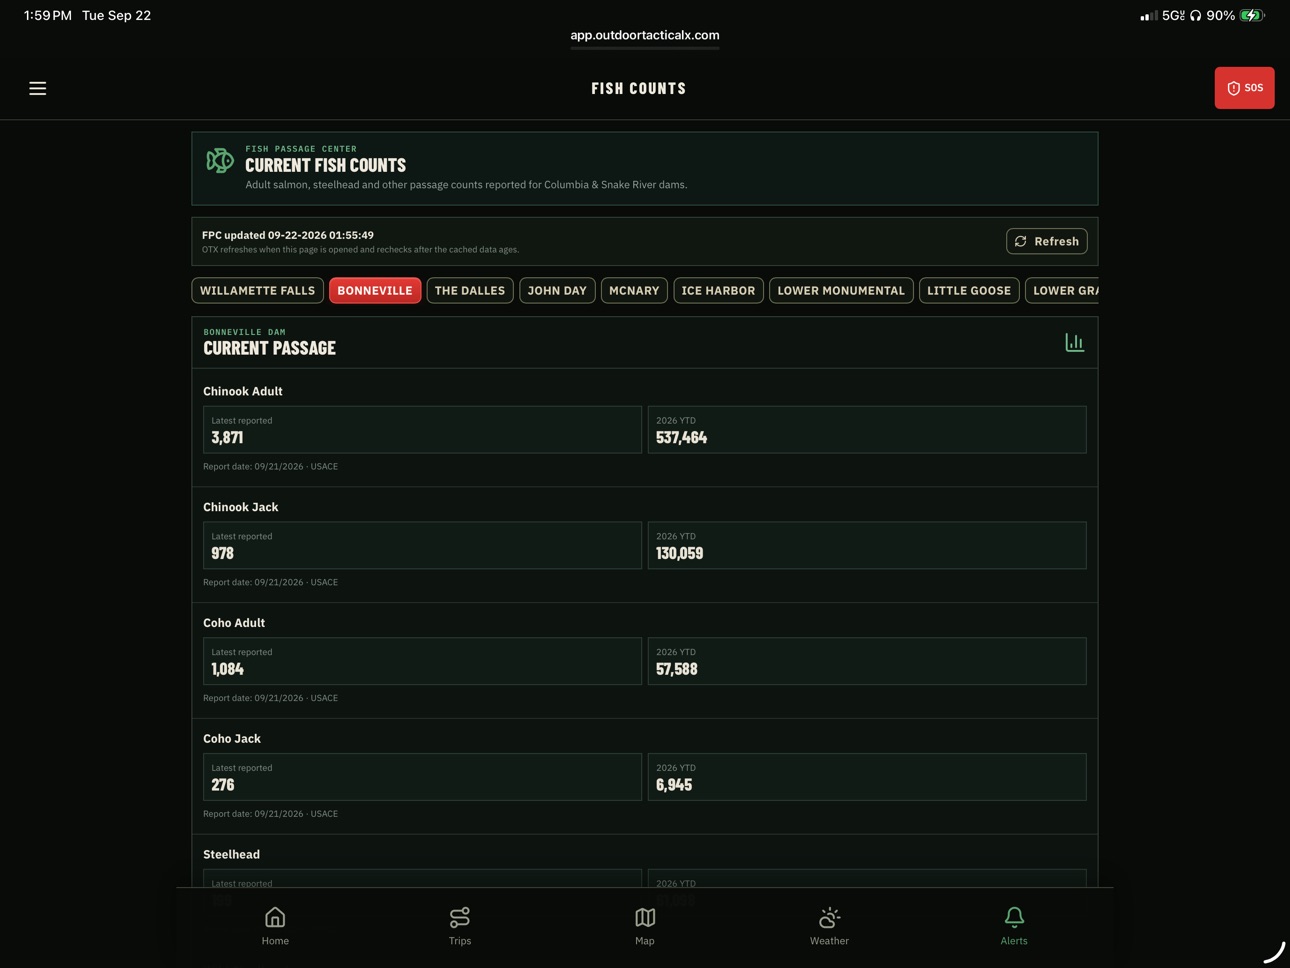Click Coho Jack latest reported value 276
This screenshot has width=1290, height=968.
tap(222, 785)
